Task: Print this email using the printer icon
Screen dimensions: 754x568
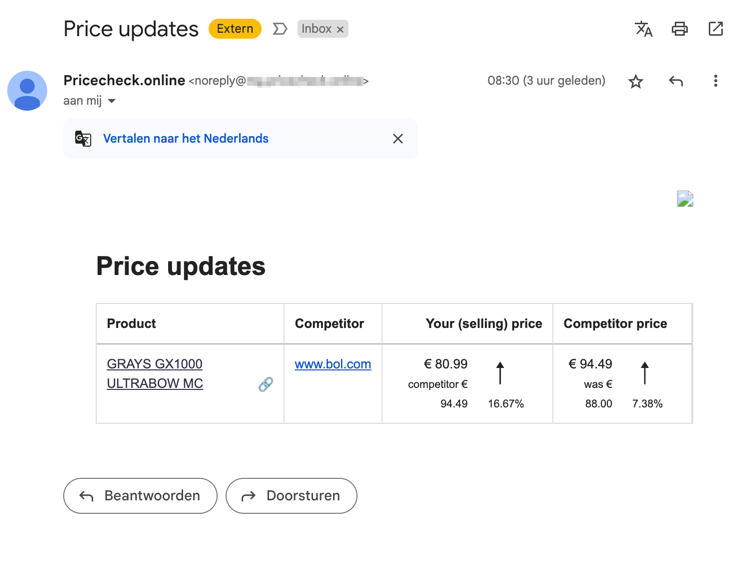Action: coord(679,29)
